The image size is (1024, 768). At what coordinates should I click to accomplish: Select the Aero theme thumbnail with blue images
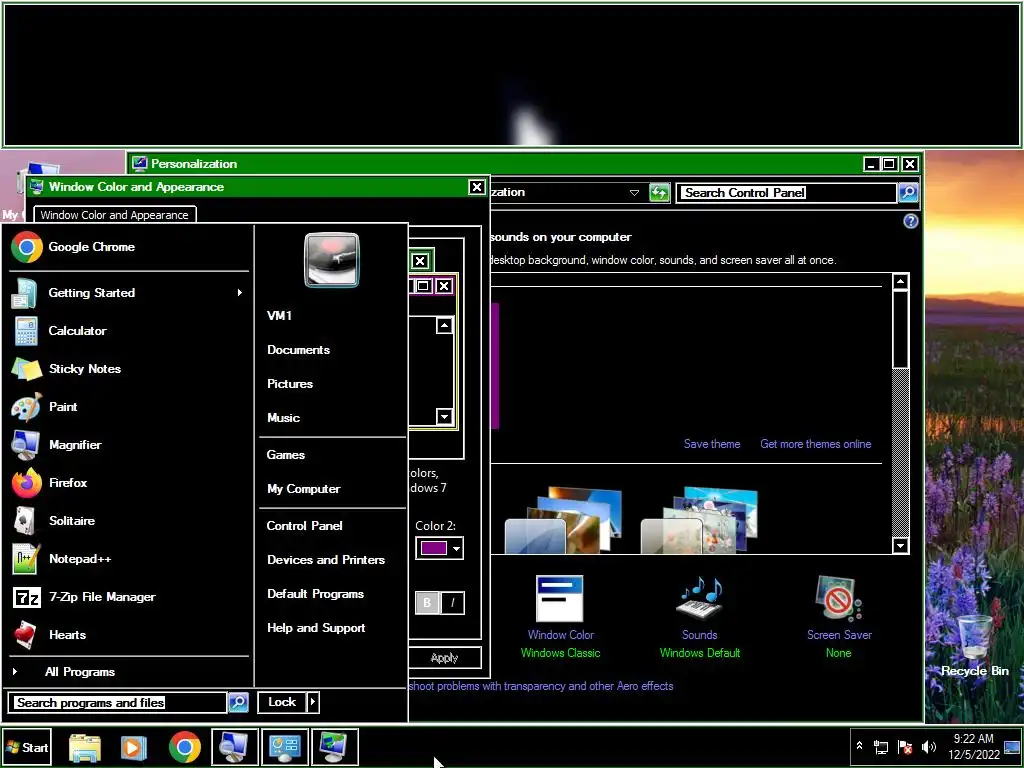564,520
